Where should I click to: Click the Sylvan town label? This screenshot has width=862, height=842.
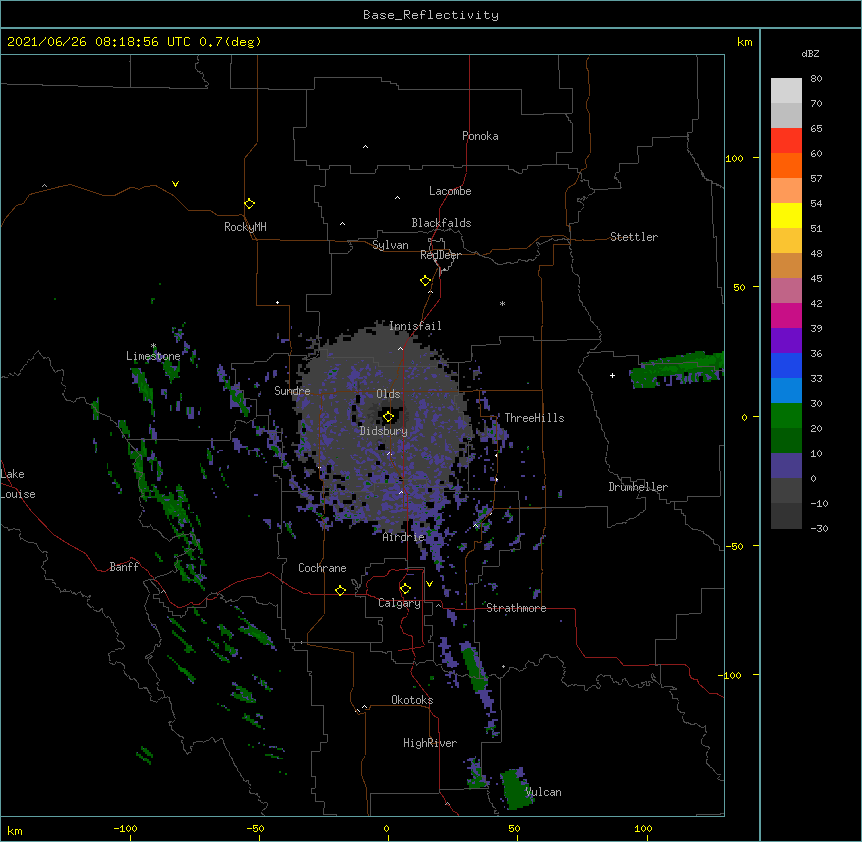click(x=390, y=245)
